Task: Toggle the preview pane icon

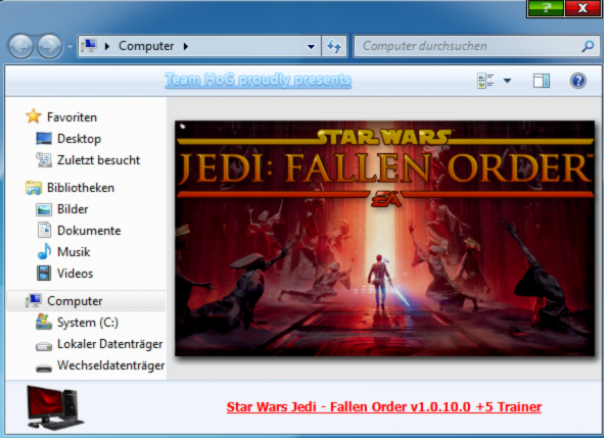Action: tap(541, 81)
